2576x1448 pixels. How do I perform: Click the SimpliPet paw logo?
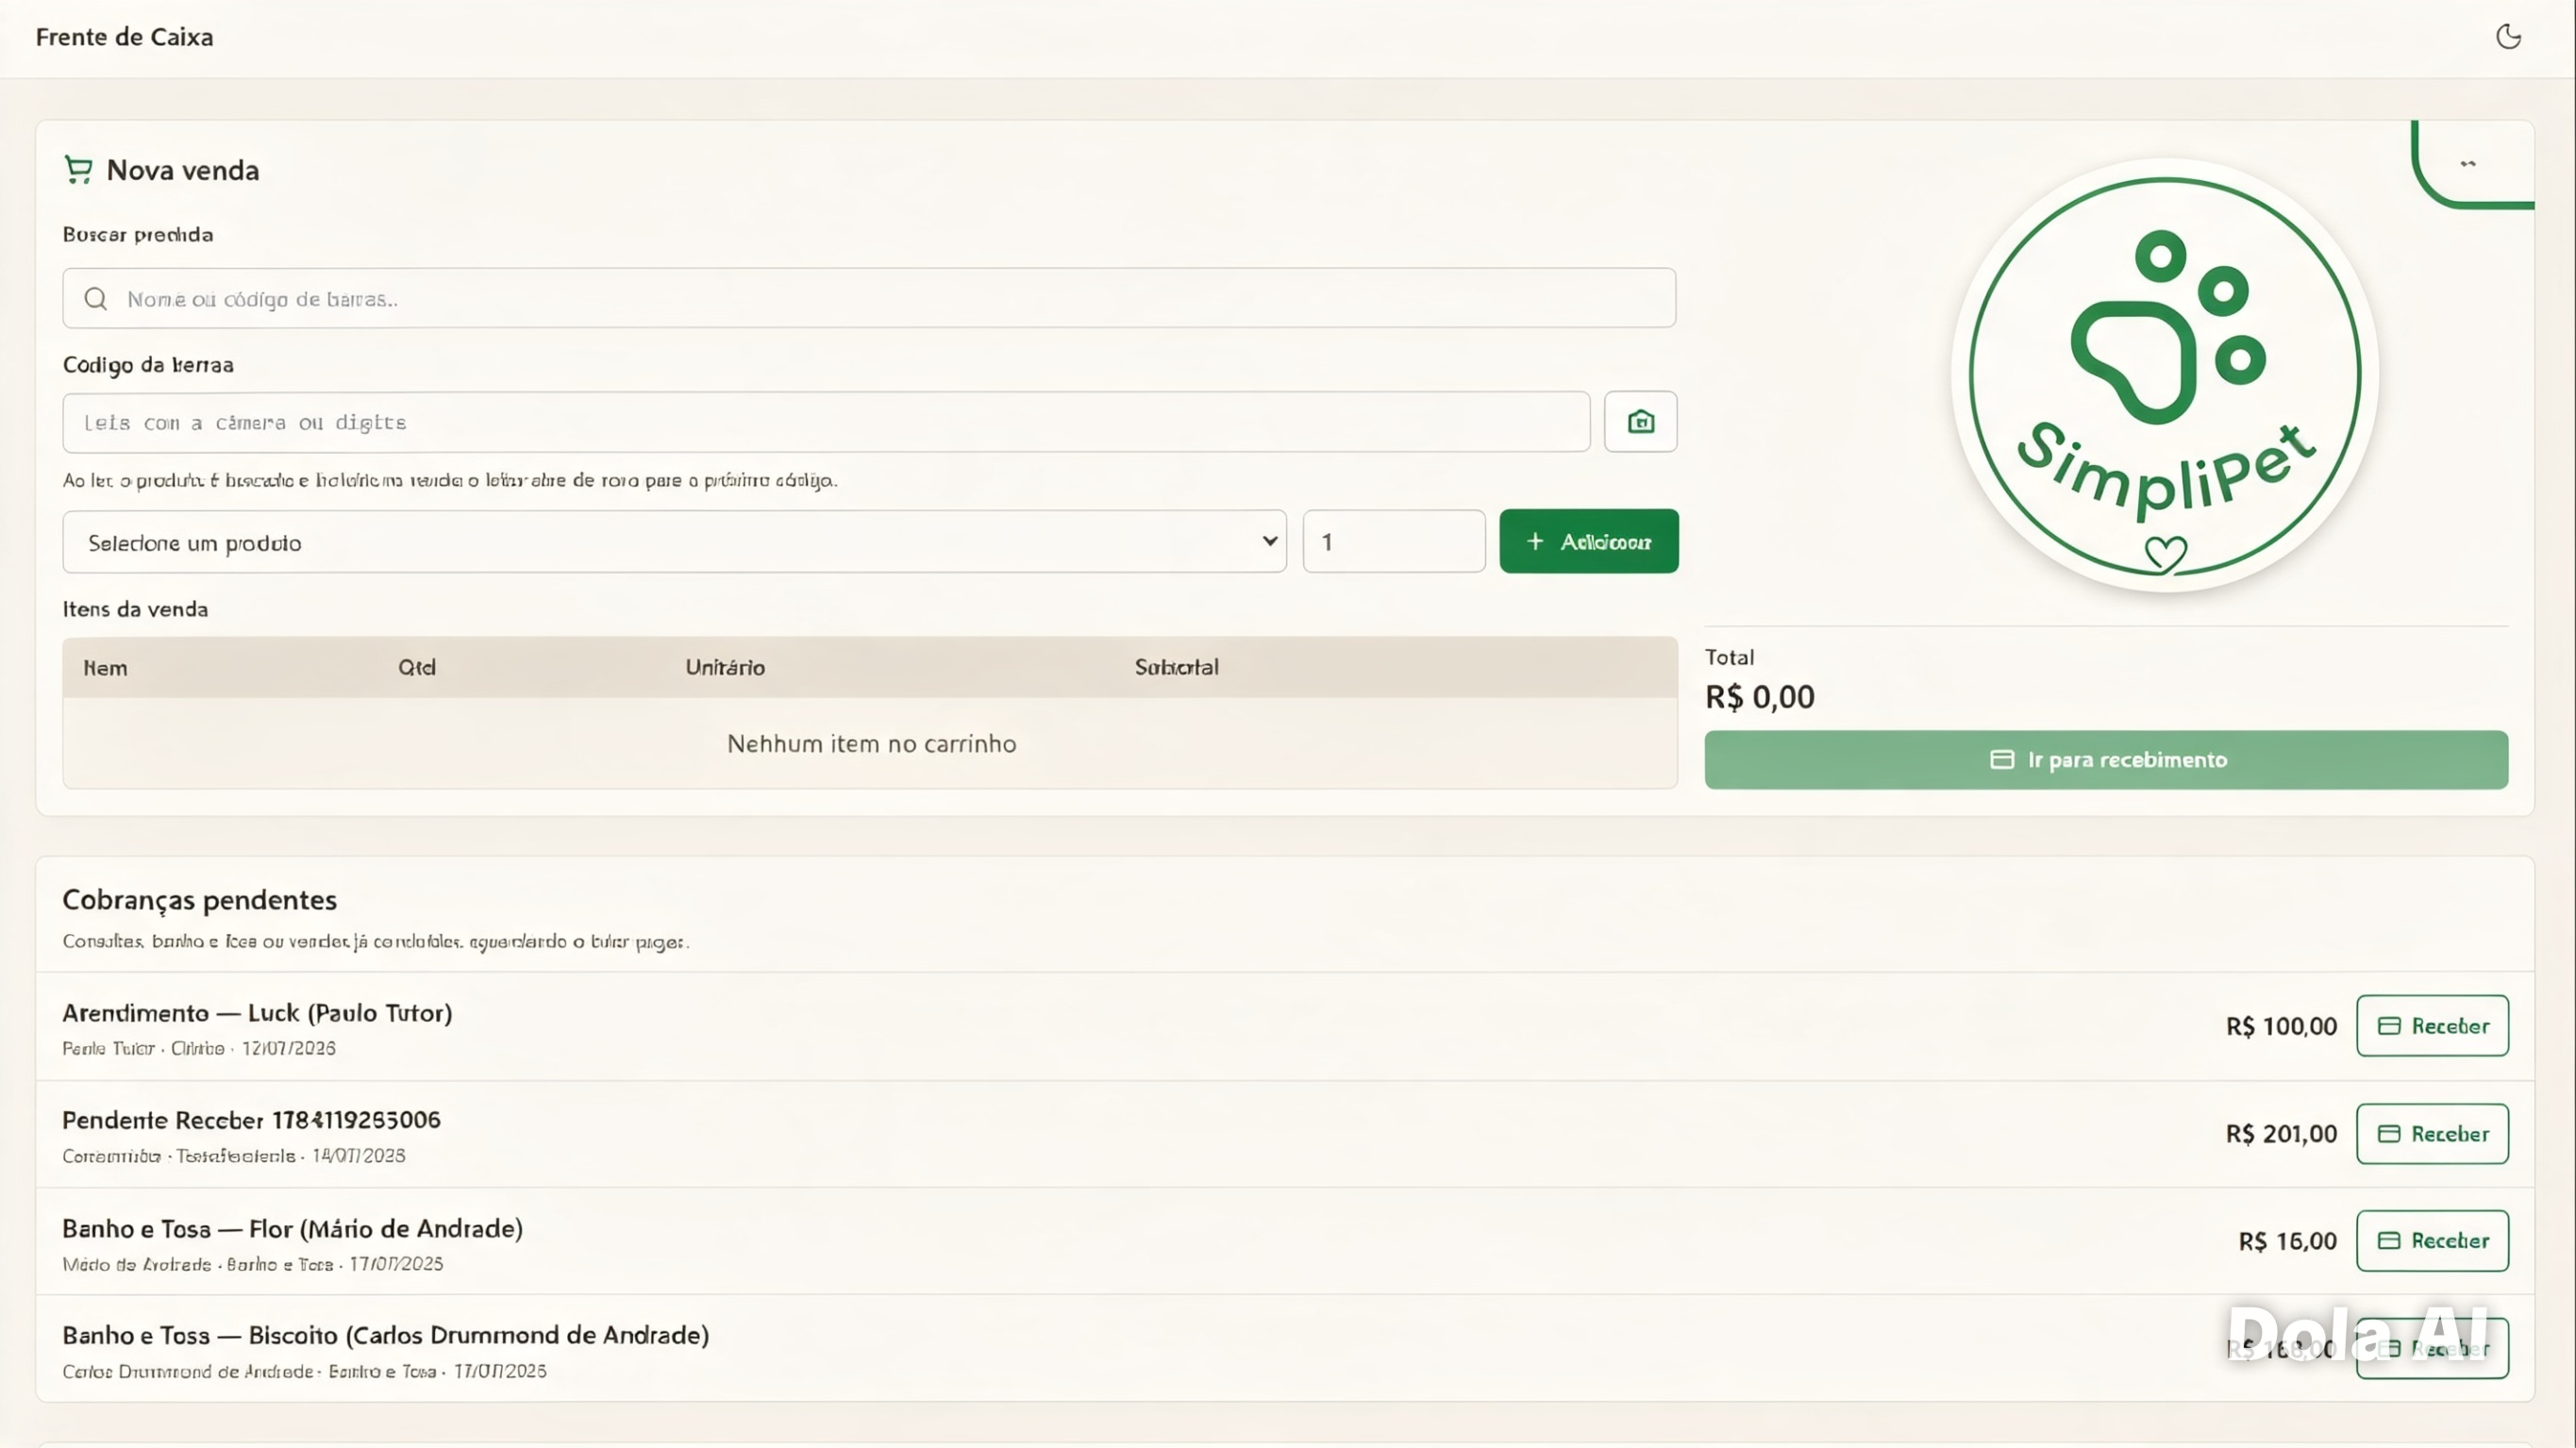2165,375
